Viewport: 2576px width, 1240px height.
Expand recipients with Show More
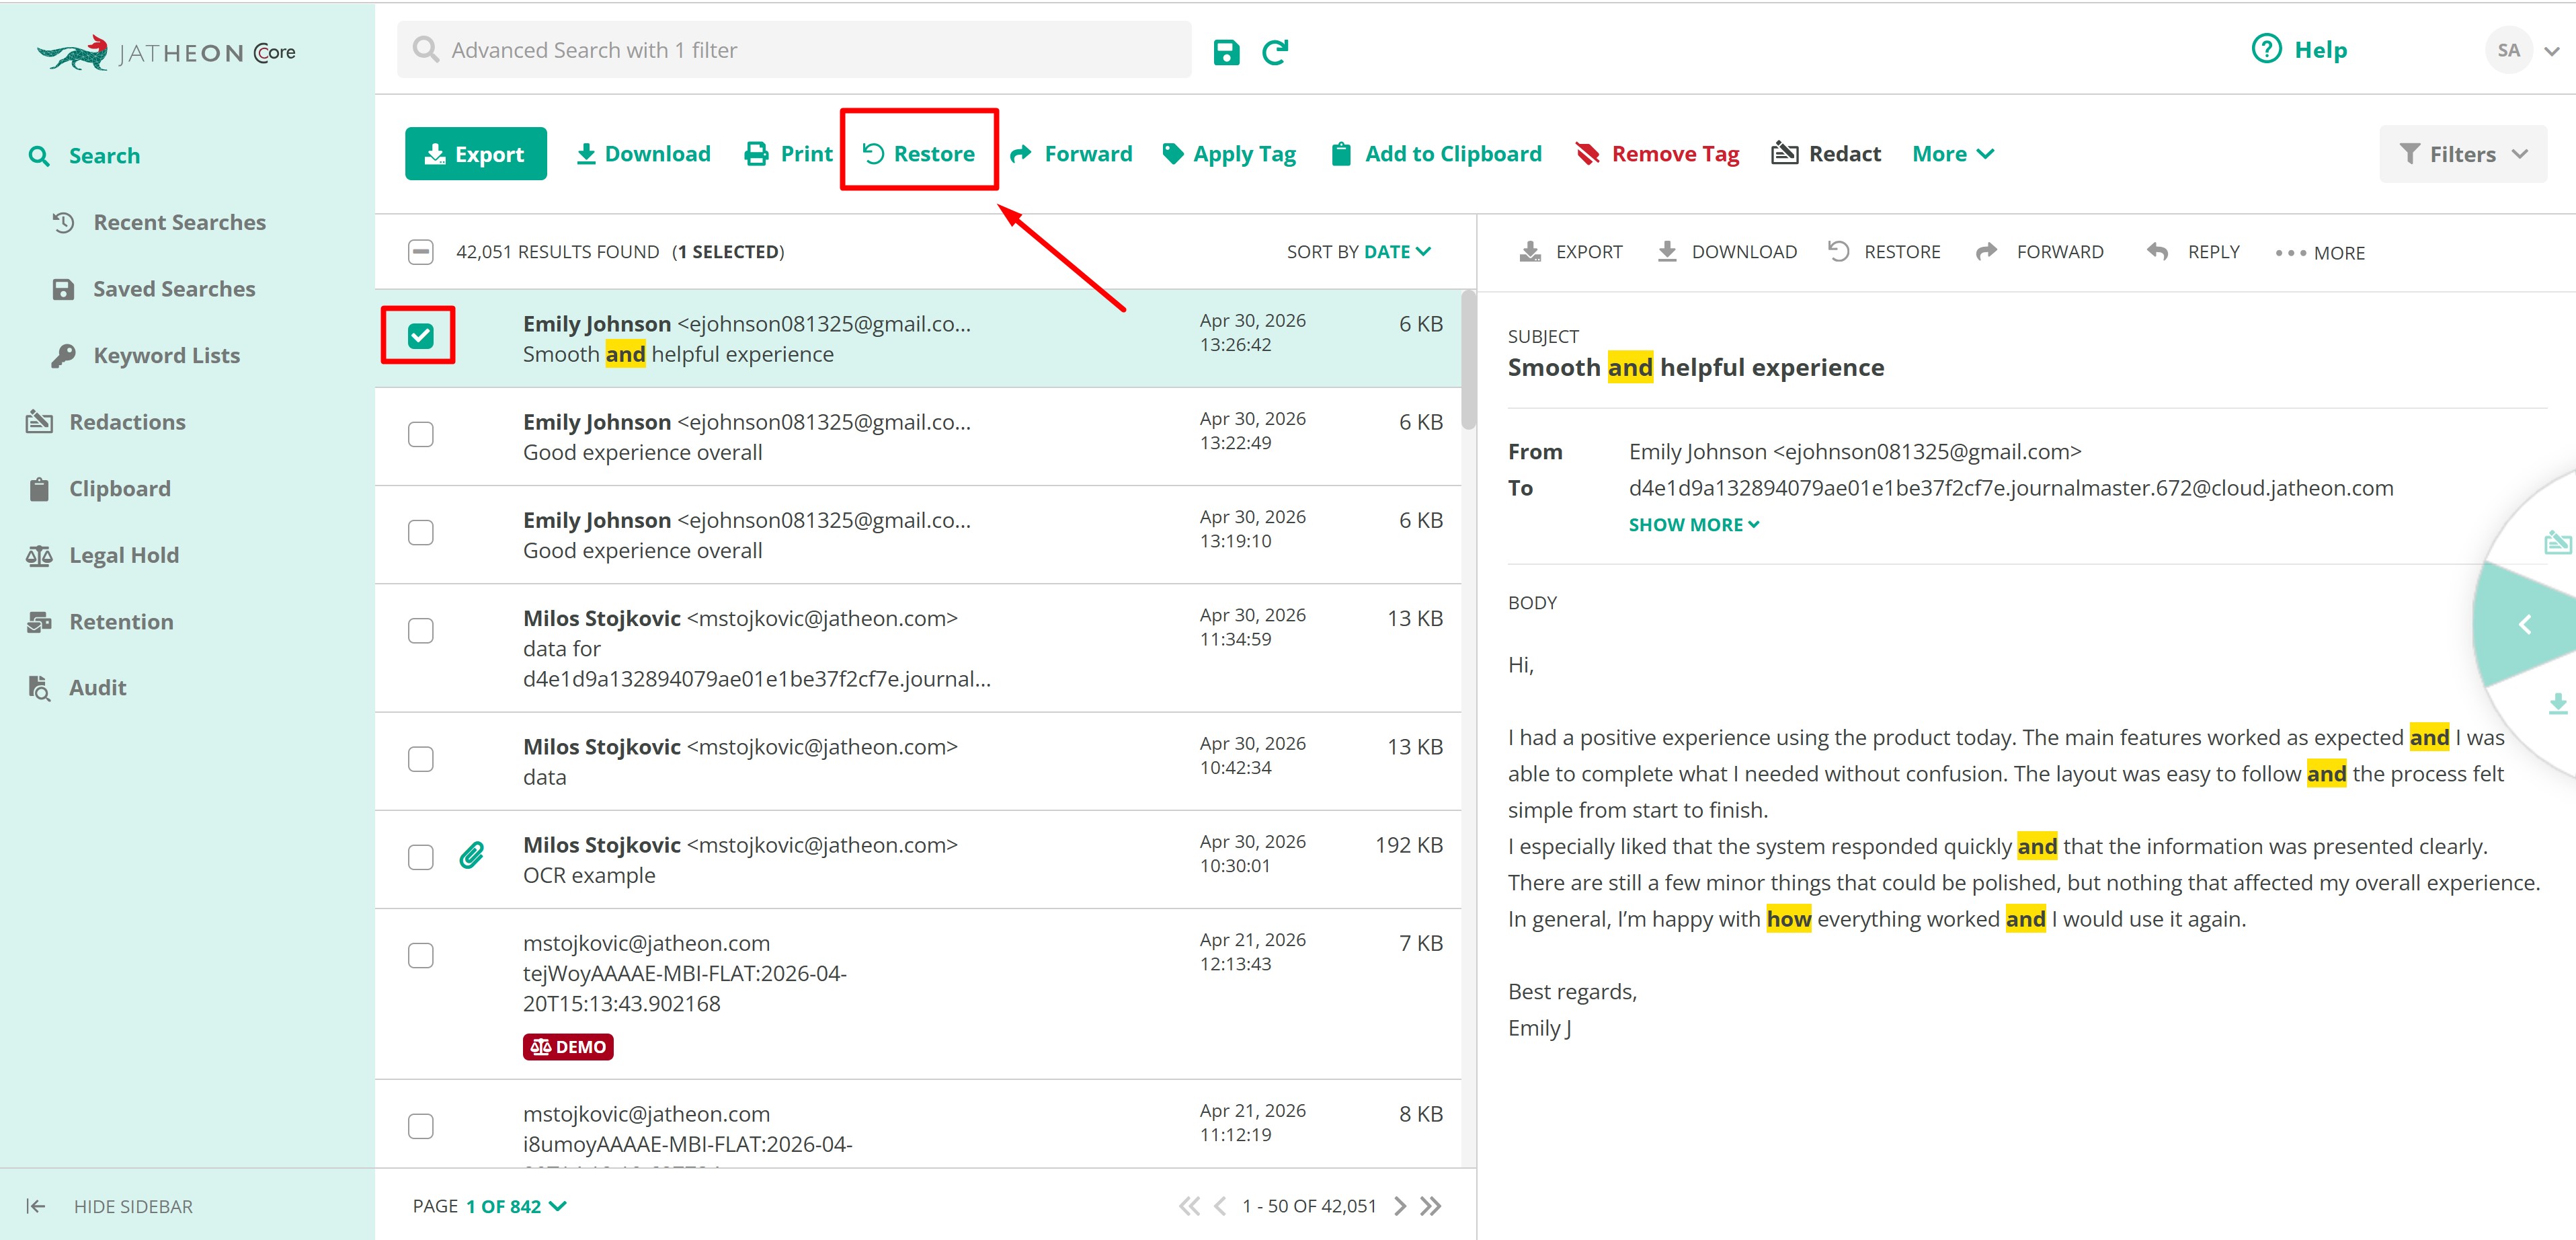tap(1694, 525)
